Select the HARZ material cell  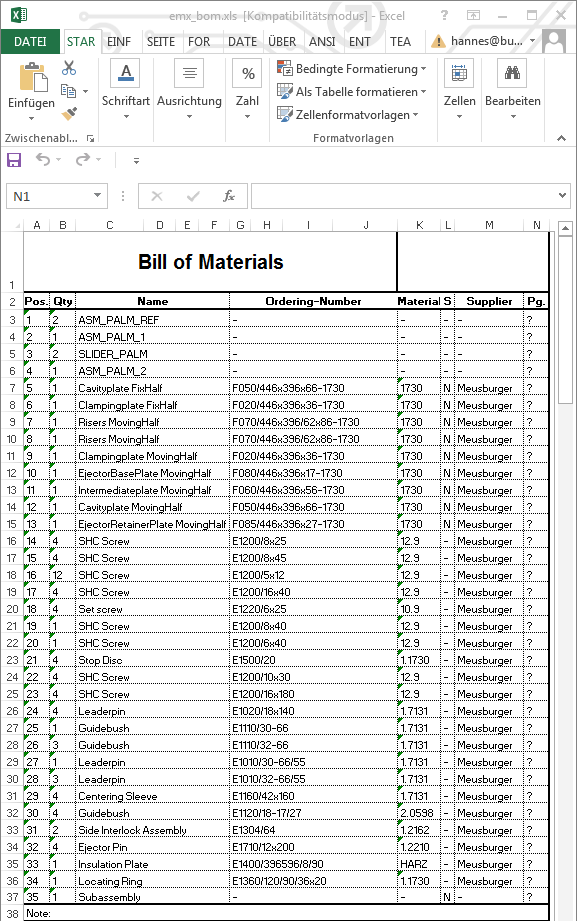[419, 865]
